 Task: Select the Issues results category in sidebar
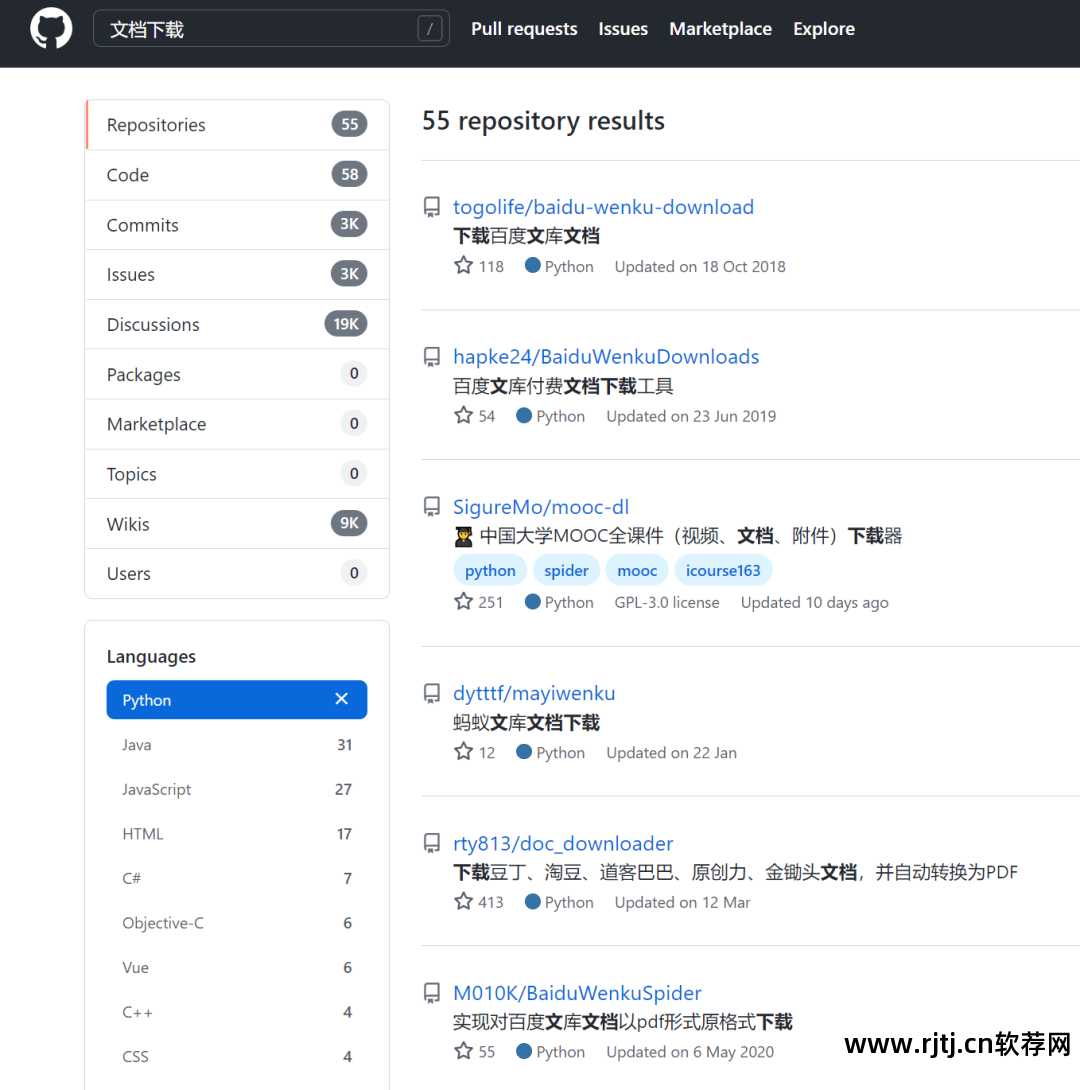pyautogui.click(x=237, y=275)
